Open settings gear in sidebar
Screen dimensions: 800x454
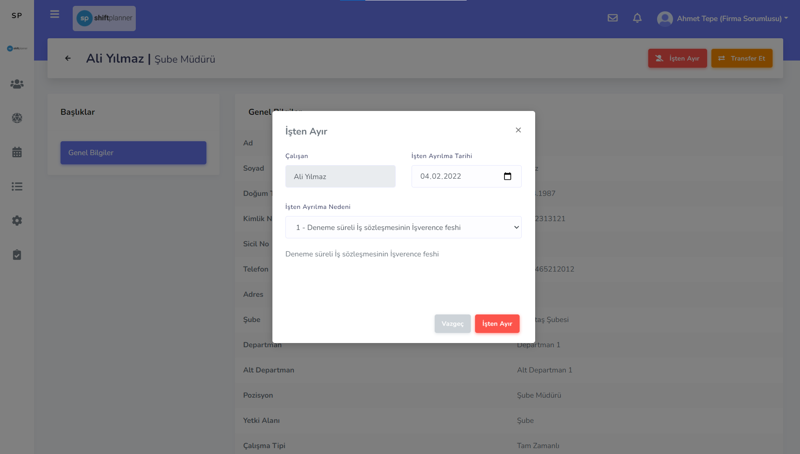17,220
